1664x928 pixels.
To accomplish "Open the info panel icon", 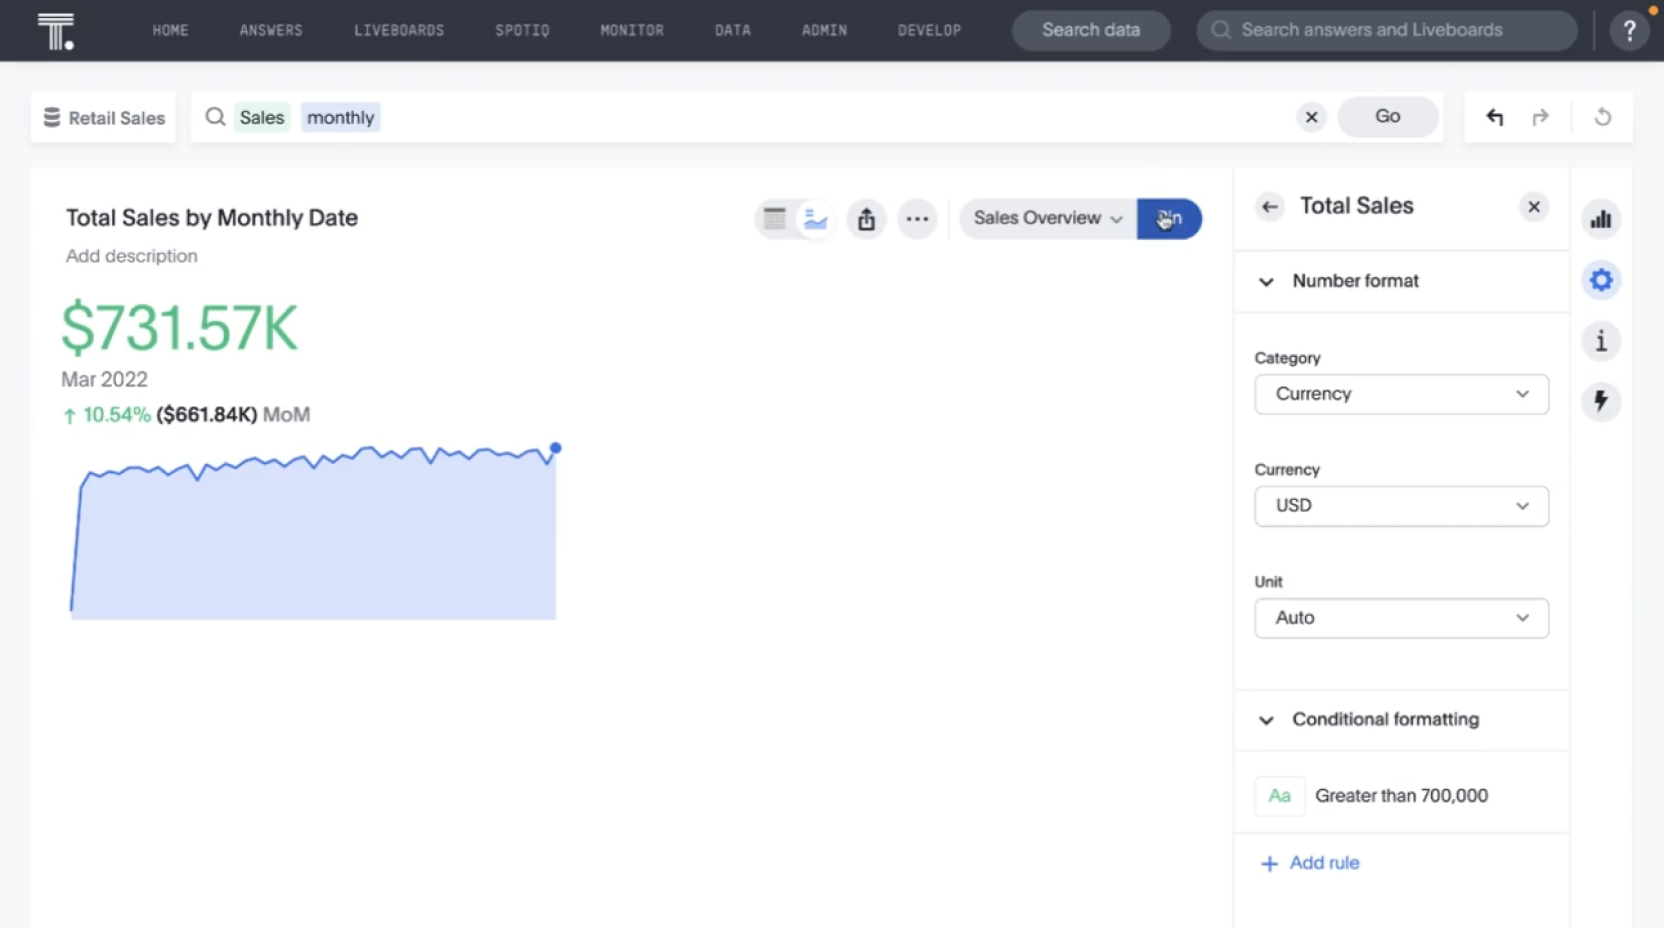I will click(1601, 341).
